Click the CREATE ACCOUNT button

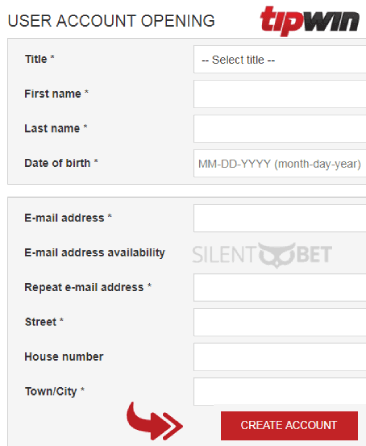[x=289, y=425]
